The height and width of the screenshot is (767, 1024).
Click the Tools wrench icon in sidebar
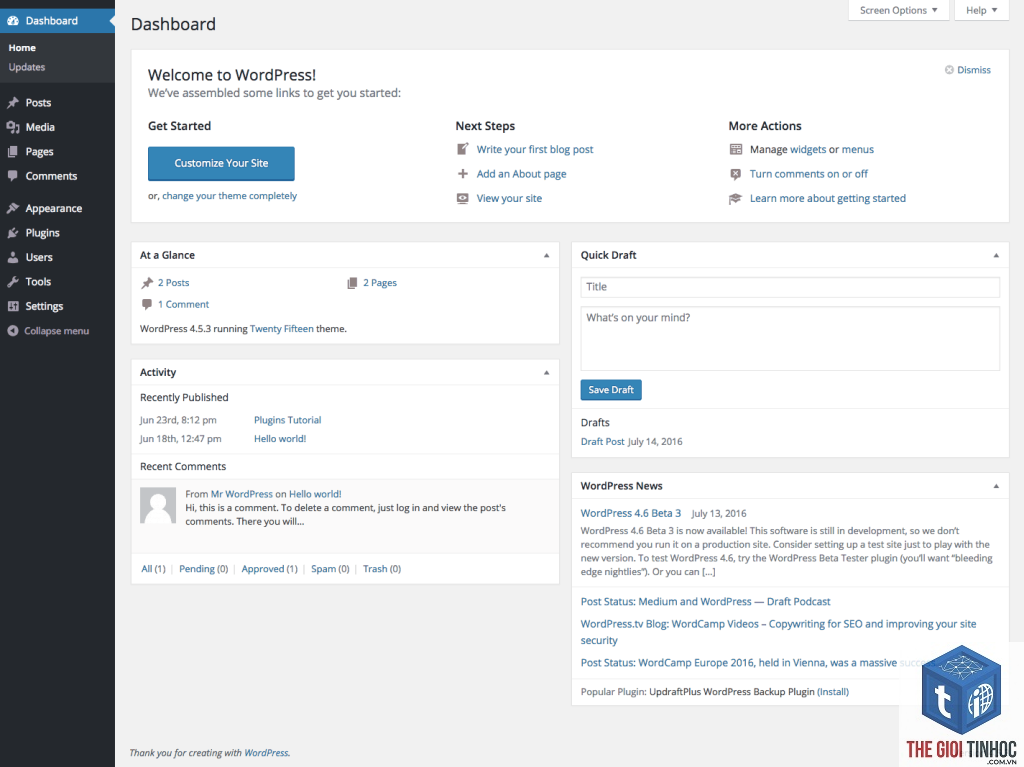12,282
